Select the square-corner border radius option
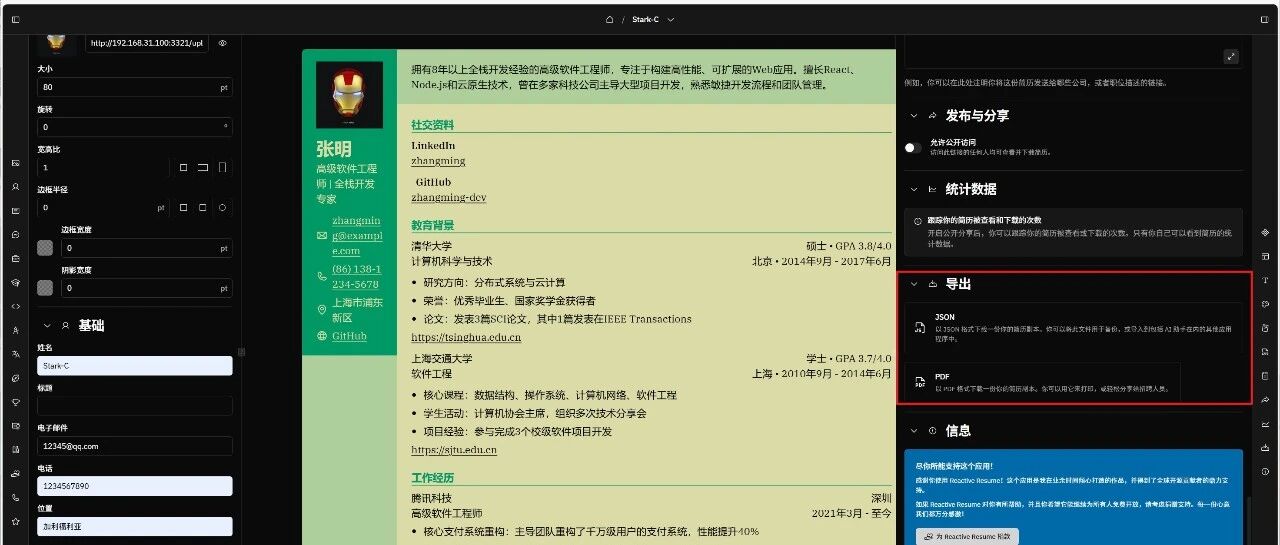This screenshot has width=1280, height=545. point(184,208)
